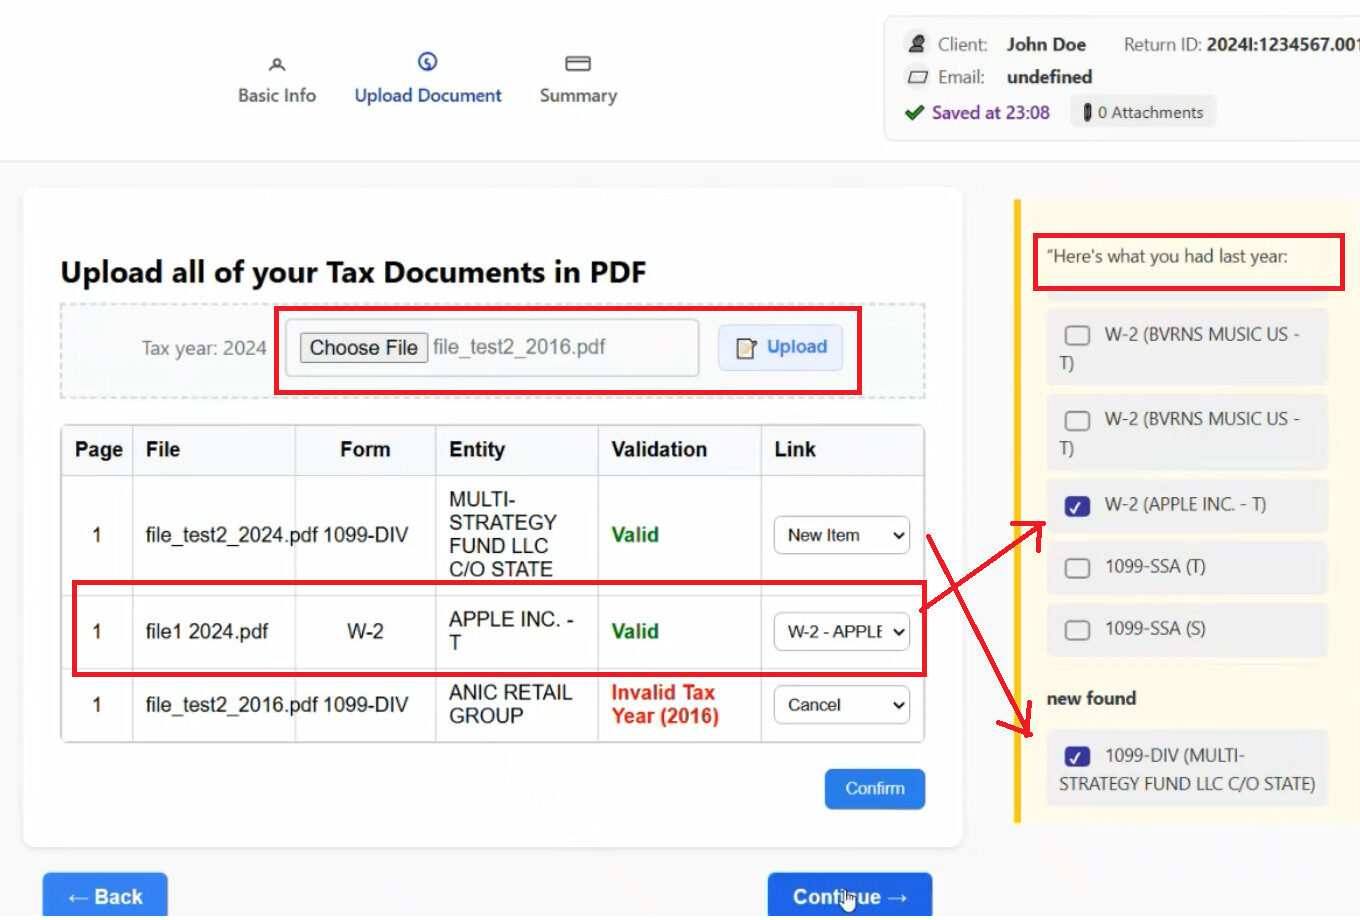Viewport: 1360px width, 920px height.
Task: Click the document icon in the Upload button
Action: pyautogui.click(x=746, y=348)
